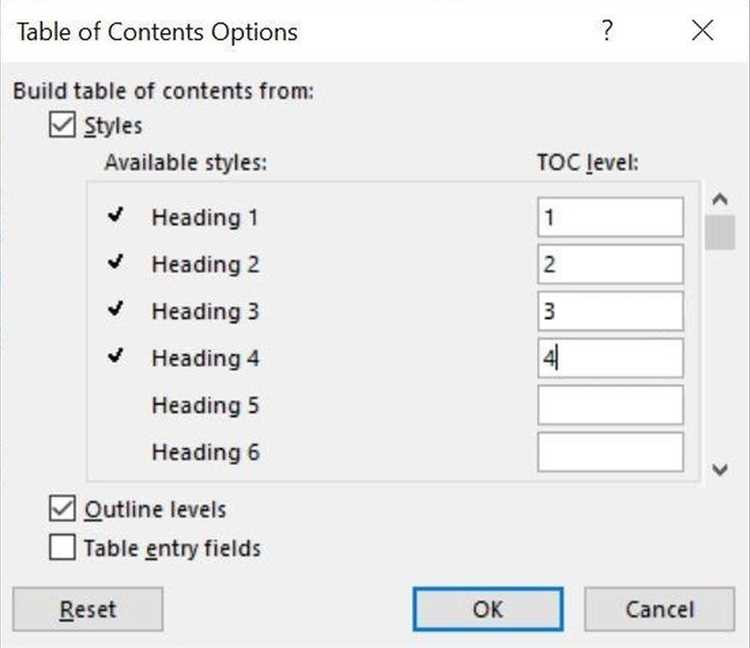The image size is (750, 648).
Task: Click the empty Heading 5 TOC level field
Action: click(x=610, y=405)
